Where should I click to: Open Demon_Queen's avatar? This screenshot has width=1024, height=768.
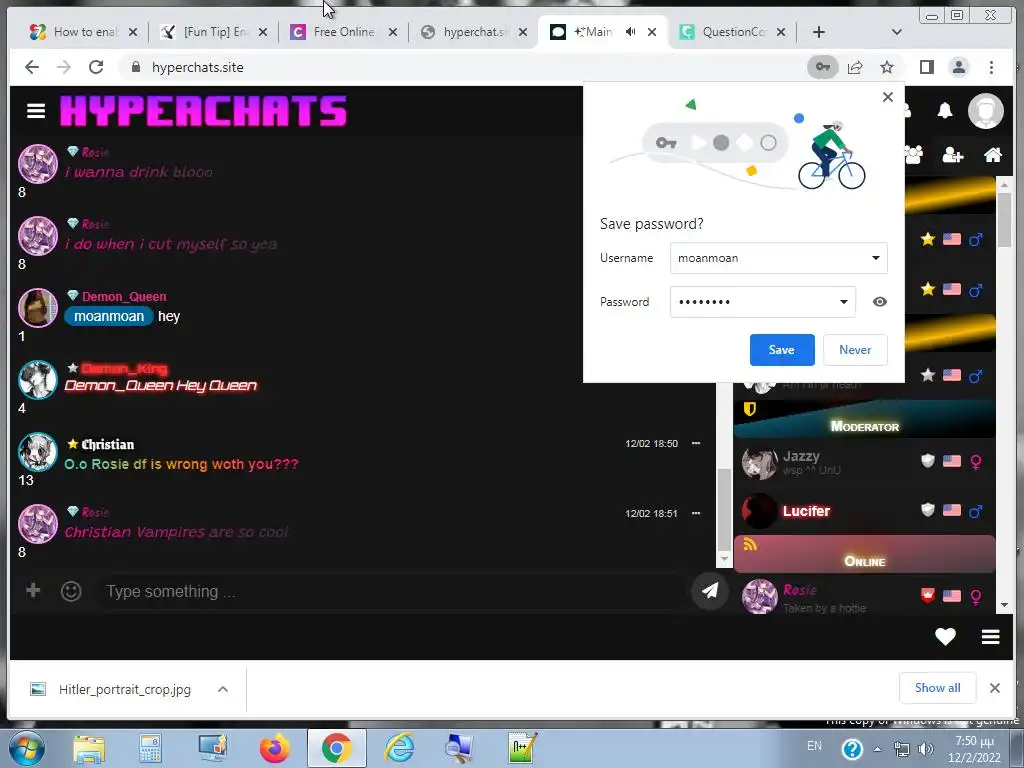pyautogui.click(x=38, y=307)
